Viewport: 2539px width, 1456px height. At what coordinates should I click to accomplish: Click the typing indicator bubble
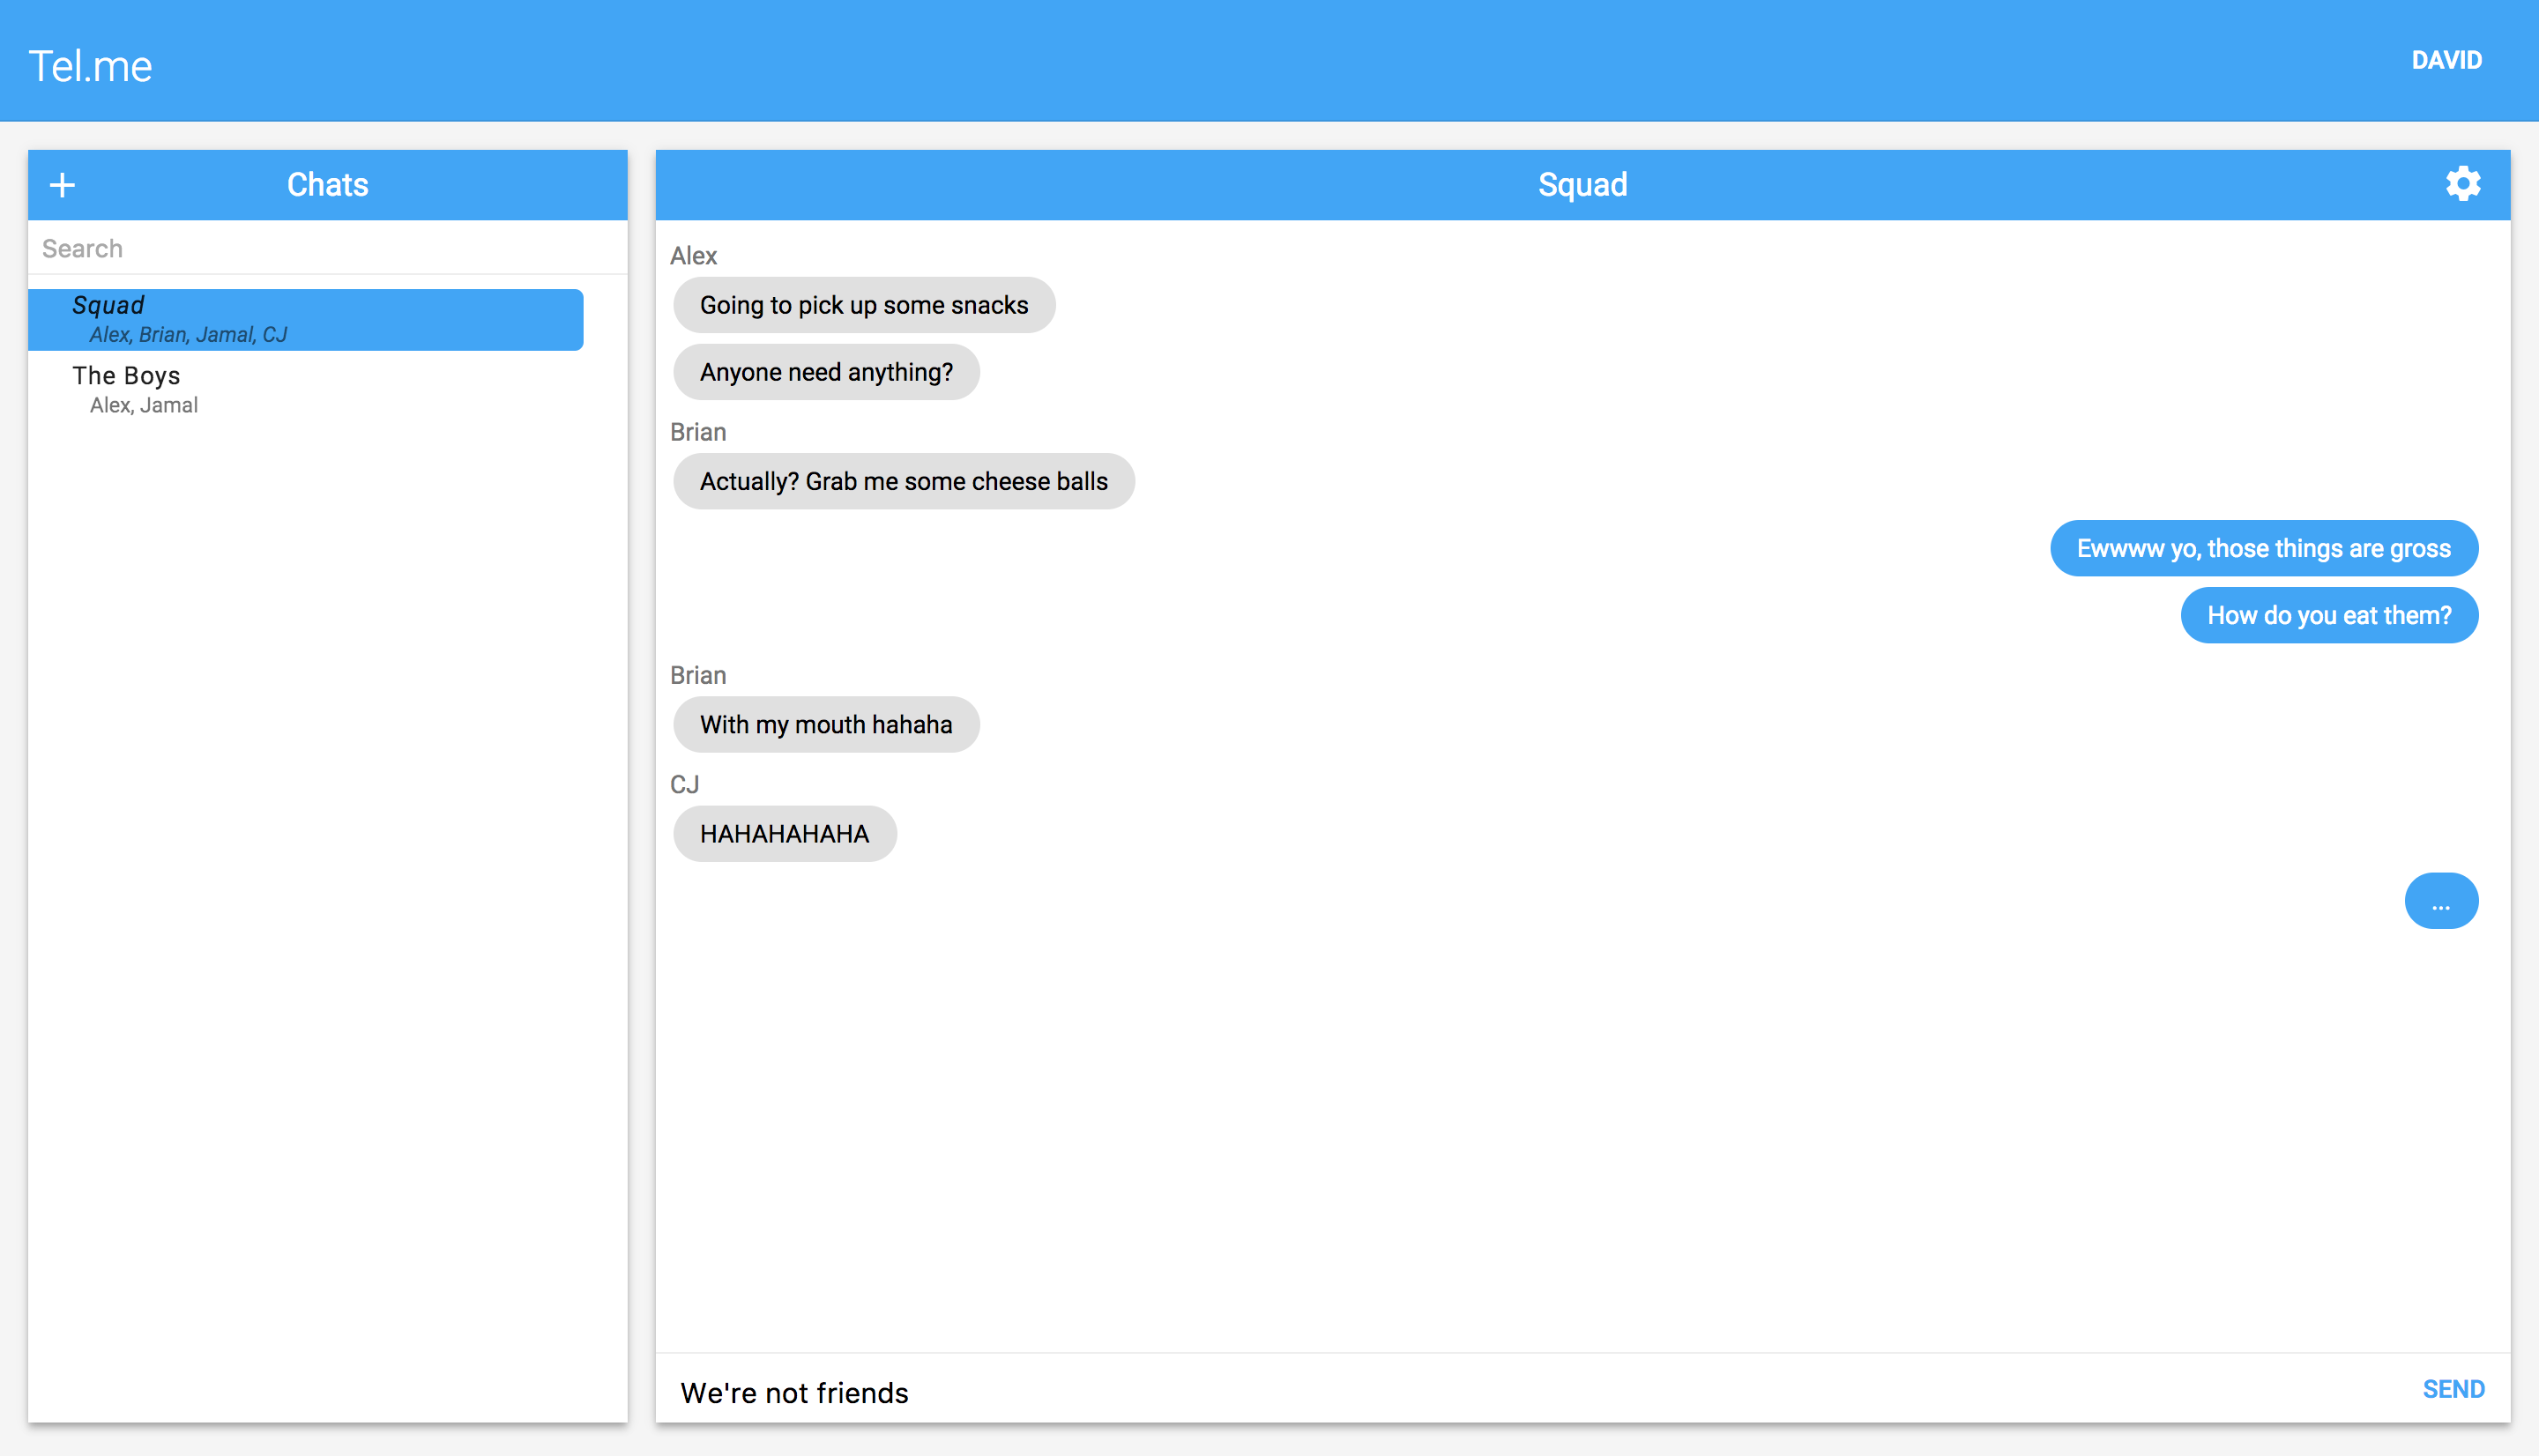(x=2440, y=901)
